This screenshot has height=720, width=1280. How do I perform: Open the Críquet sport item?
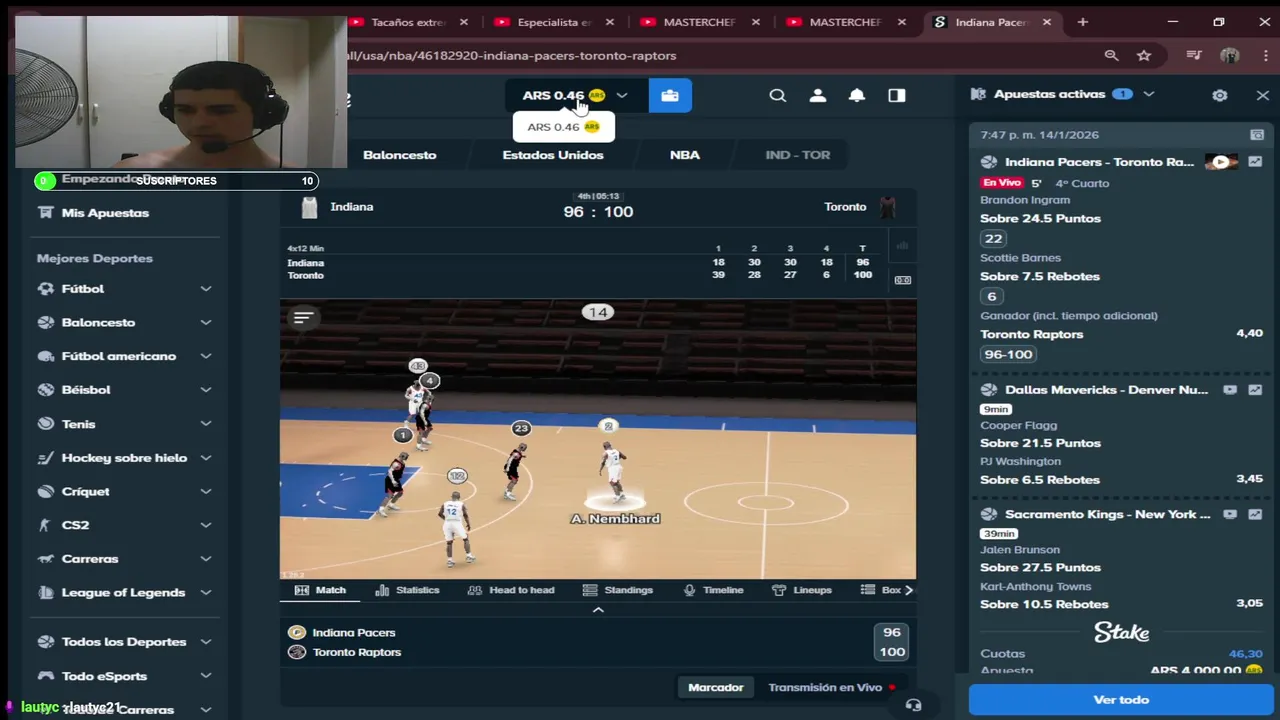coord(85,491)
